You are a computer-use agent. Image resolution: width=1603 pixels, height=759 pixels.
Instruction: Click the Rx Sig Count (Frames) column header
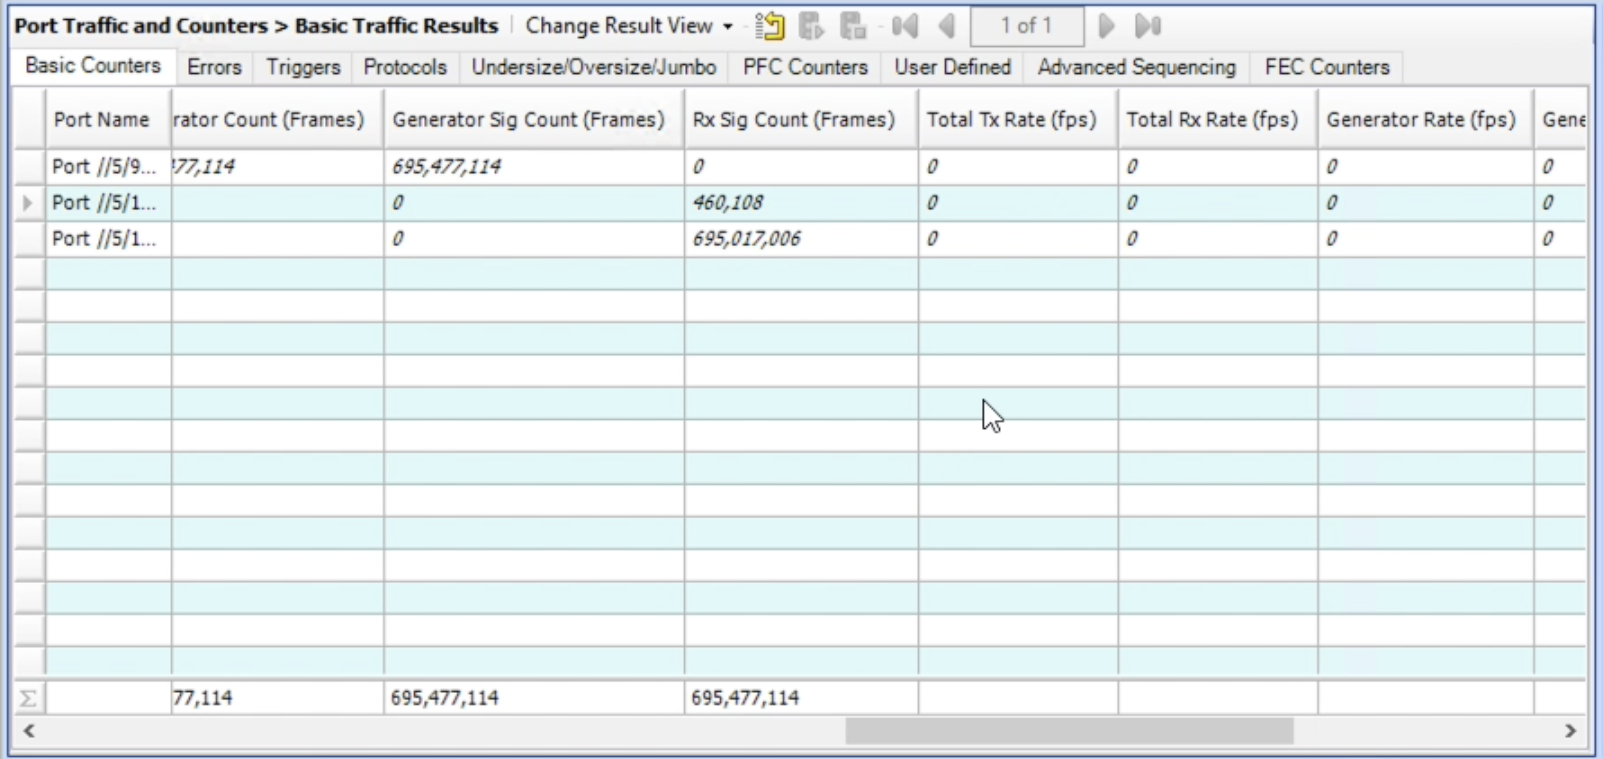[801, 119]
